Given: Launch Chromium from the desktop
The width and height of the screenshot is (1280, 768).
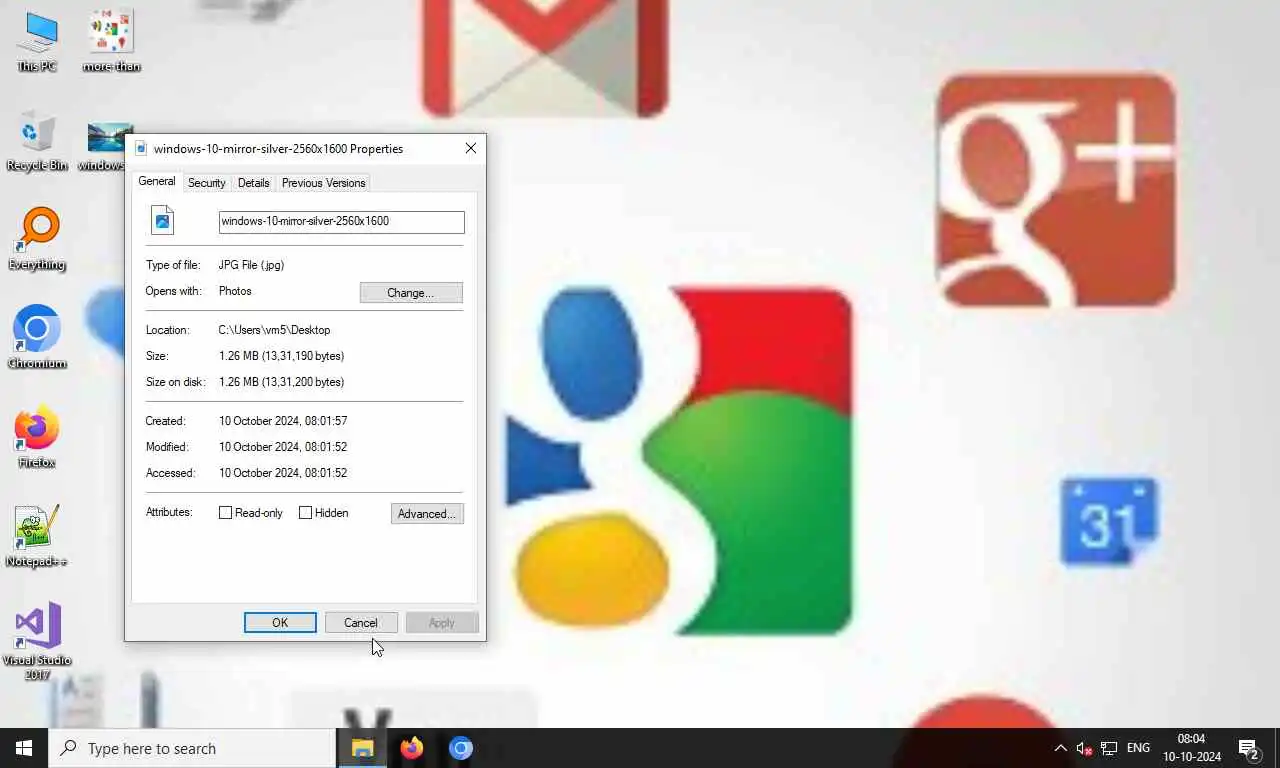Looking at the screenshot, I should (x=37, y=338).
